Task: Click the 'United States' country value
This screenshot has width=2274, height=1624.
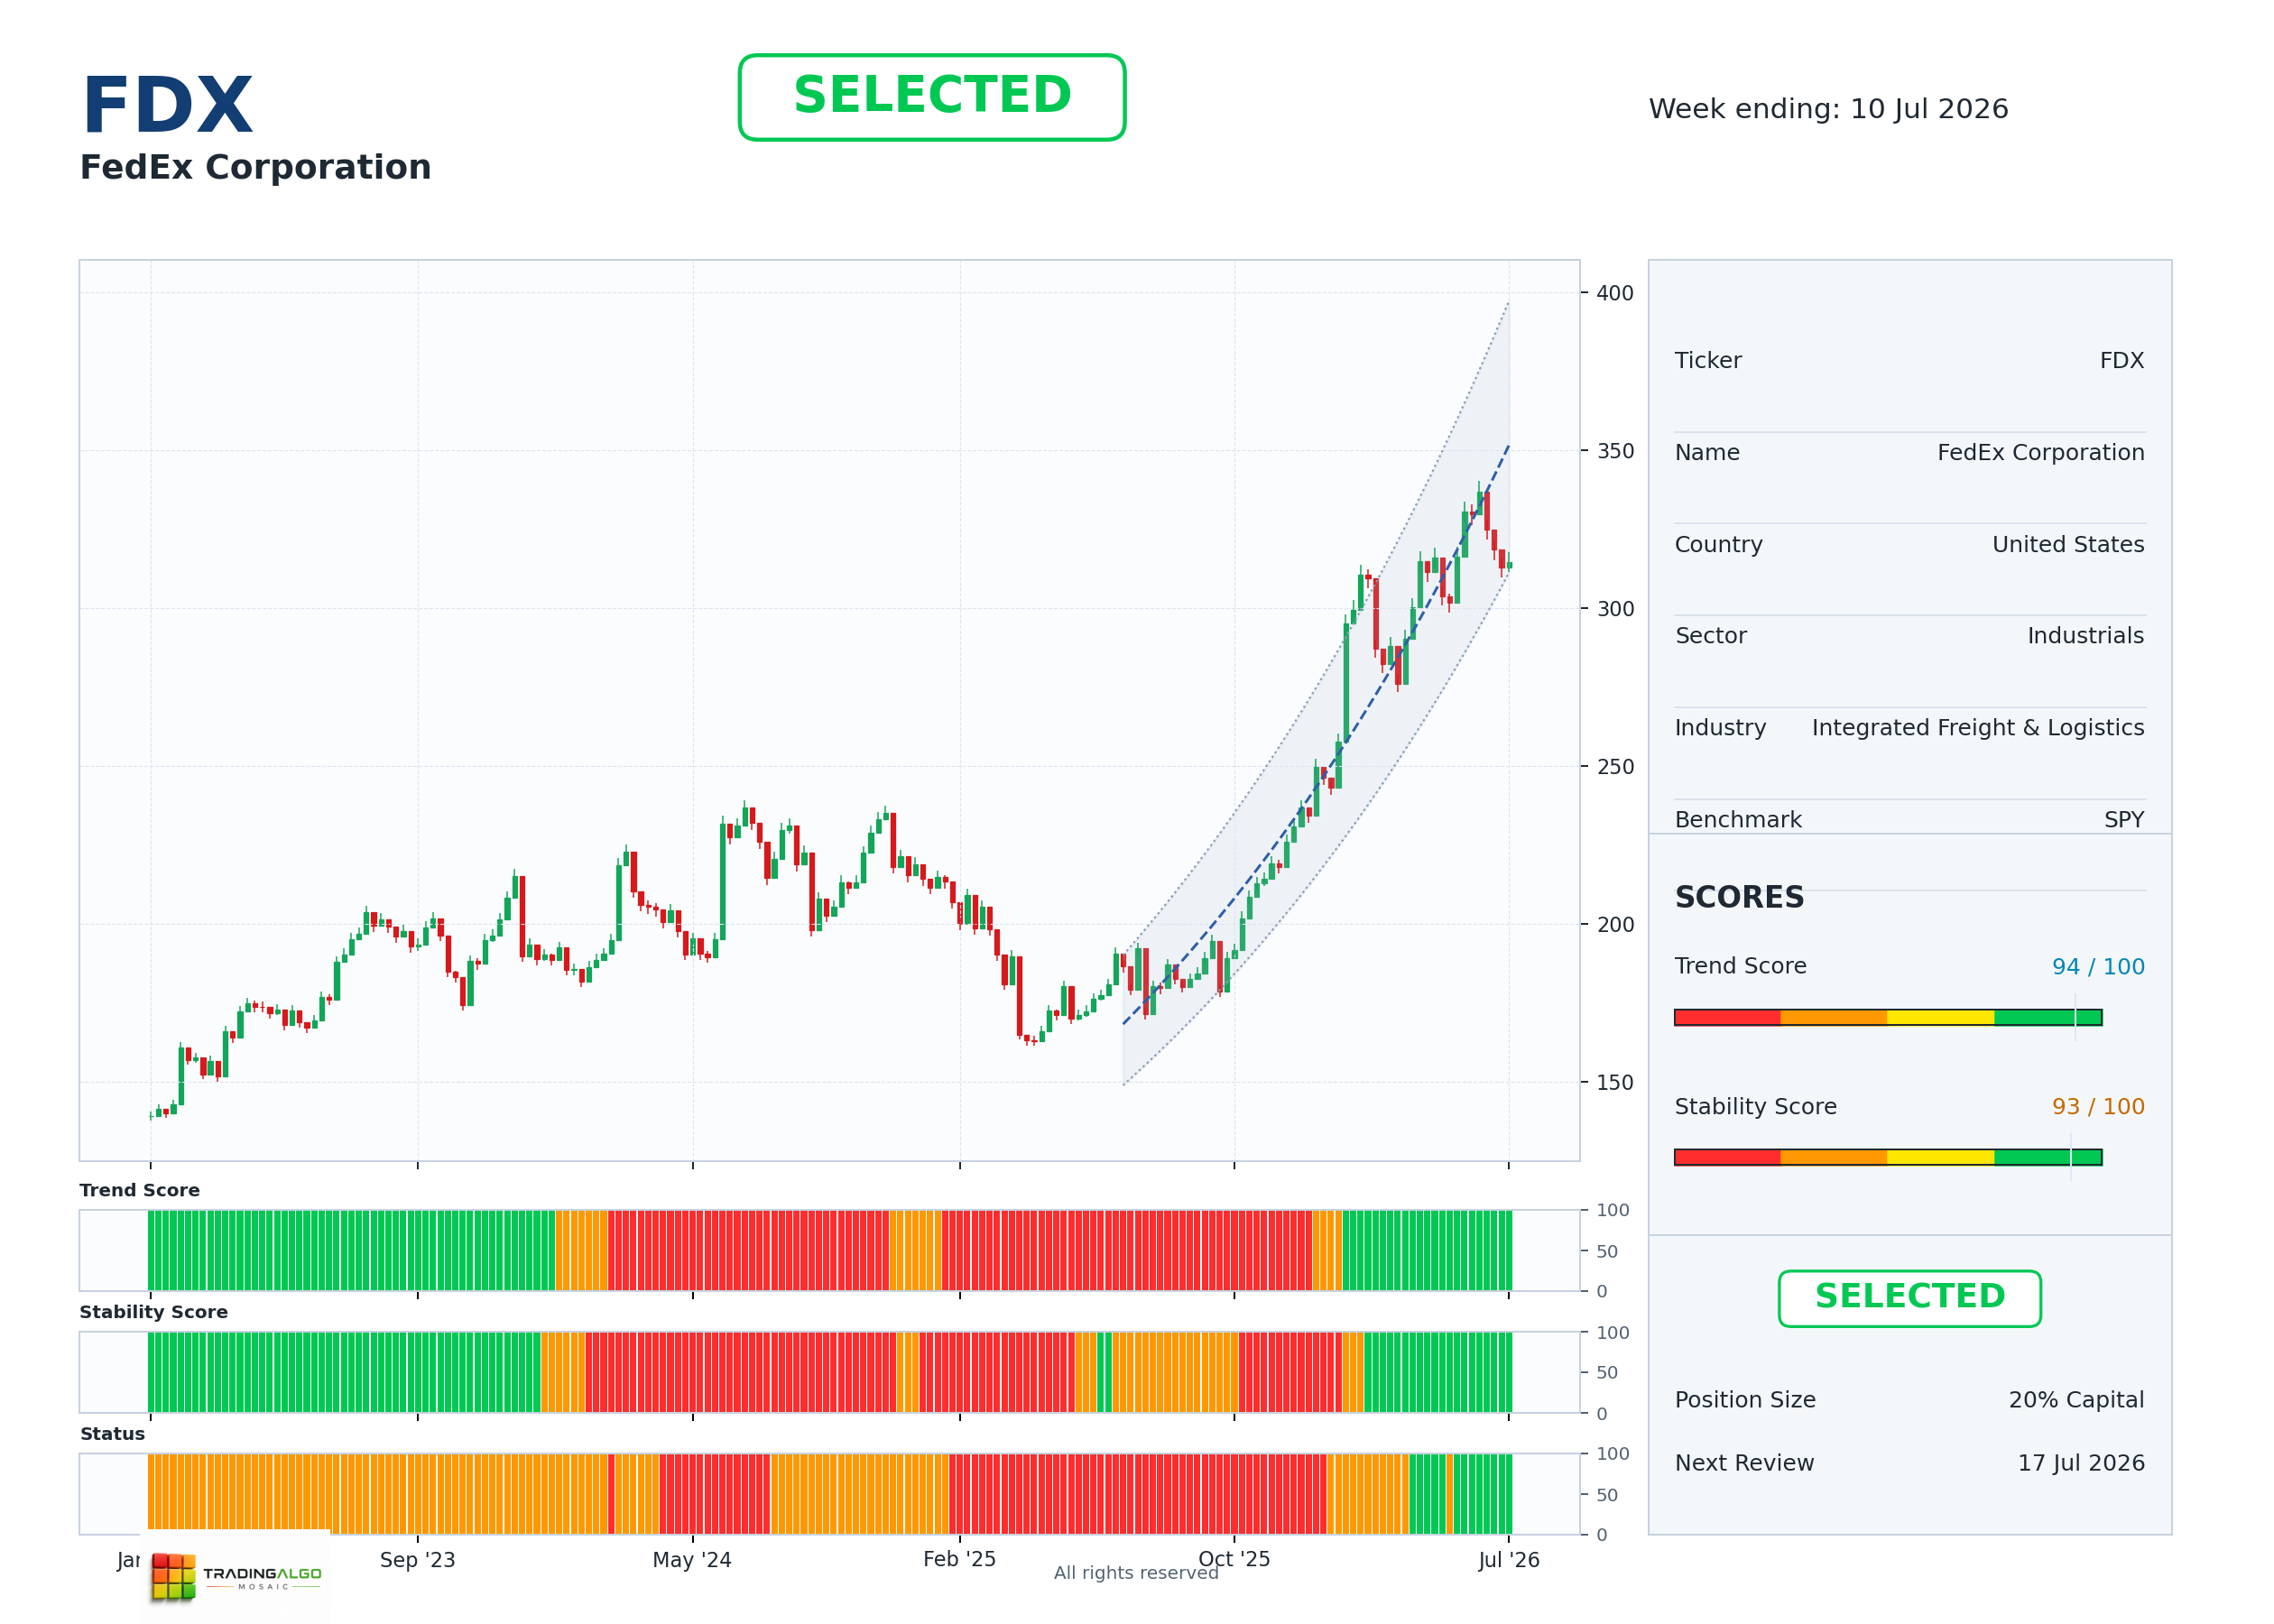Action: click(x=2068, y=545)
